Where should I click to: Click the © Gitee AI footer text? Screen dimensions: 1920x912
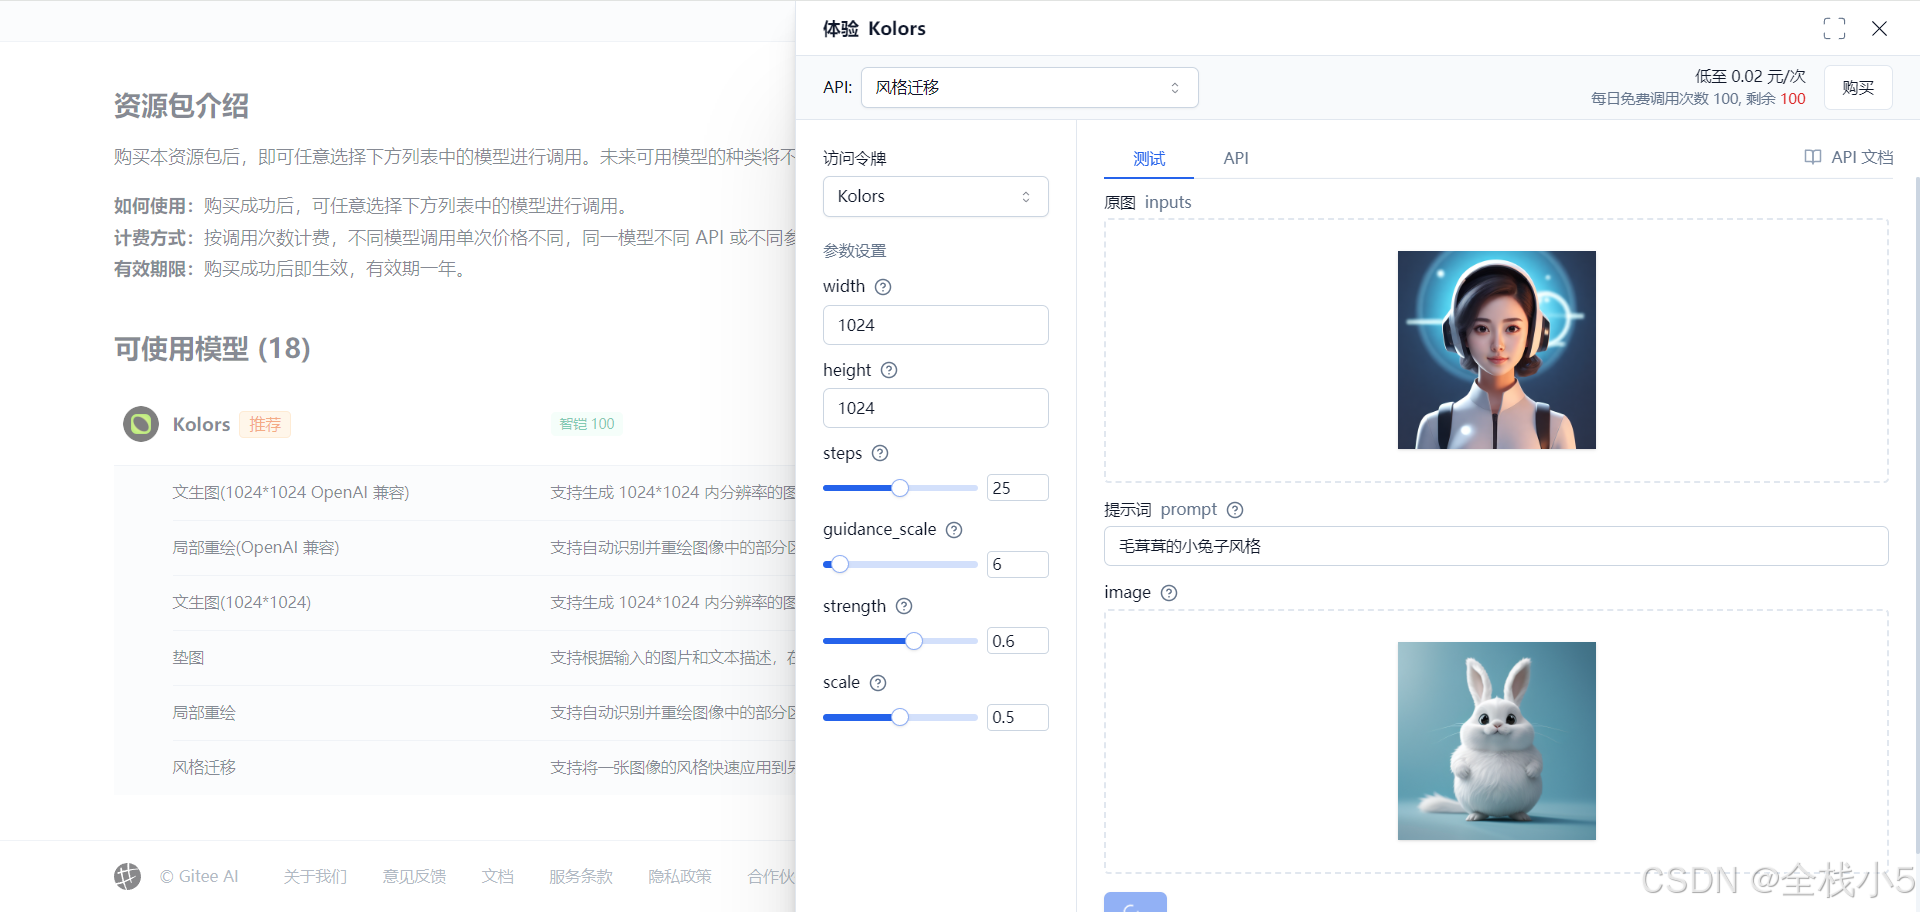pos(199,876)
